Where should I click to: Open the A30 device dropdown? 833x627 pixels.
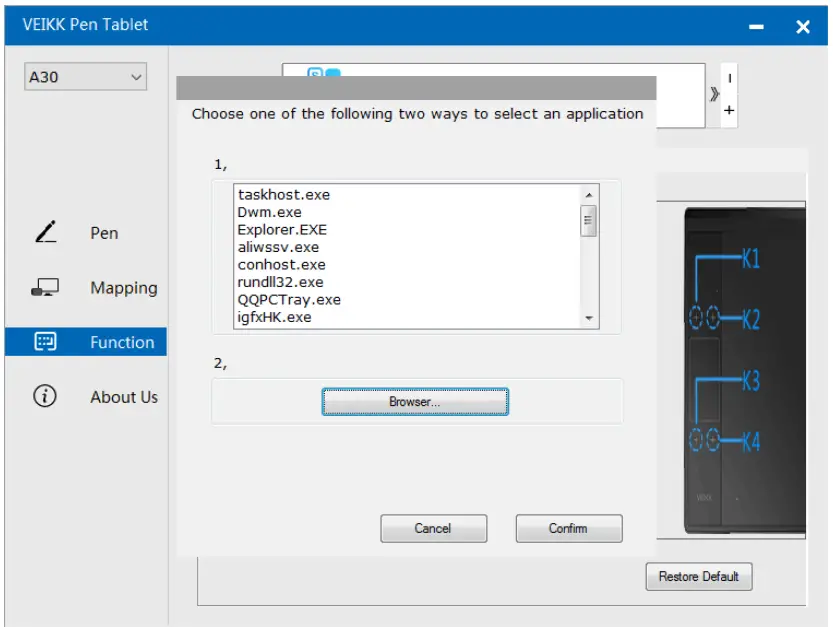(x=86, y=77)
